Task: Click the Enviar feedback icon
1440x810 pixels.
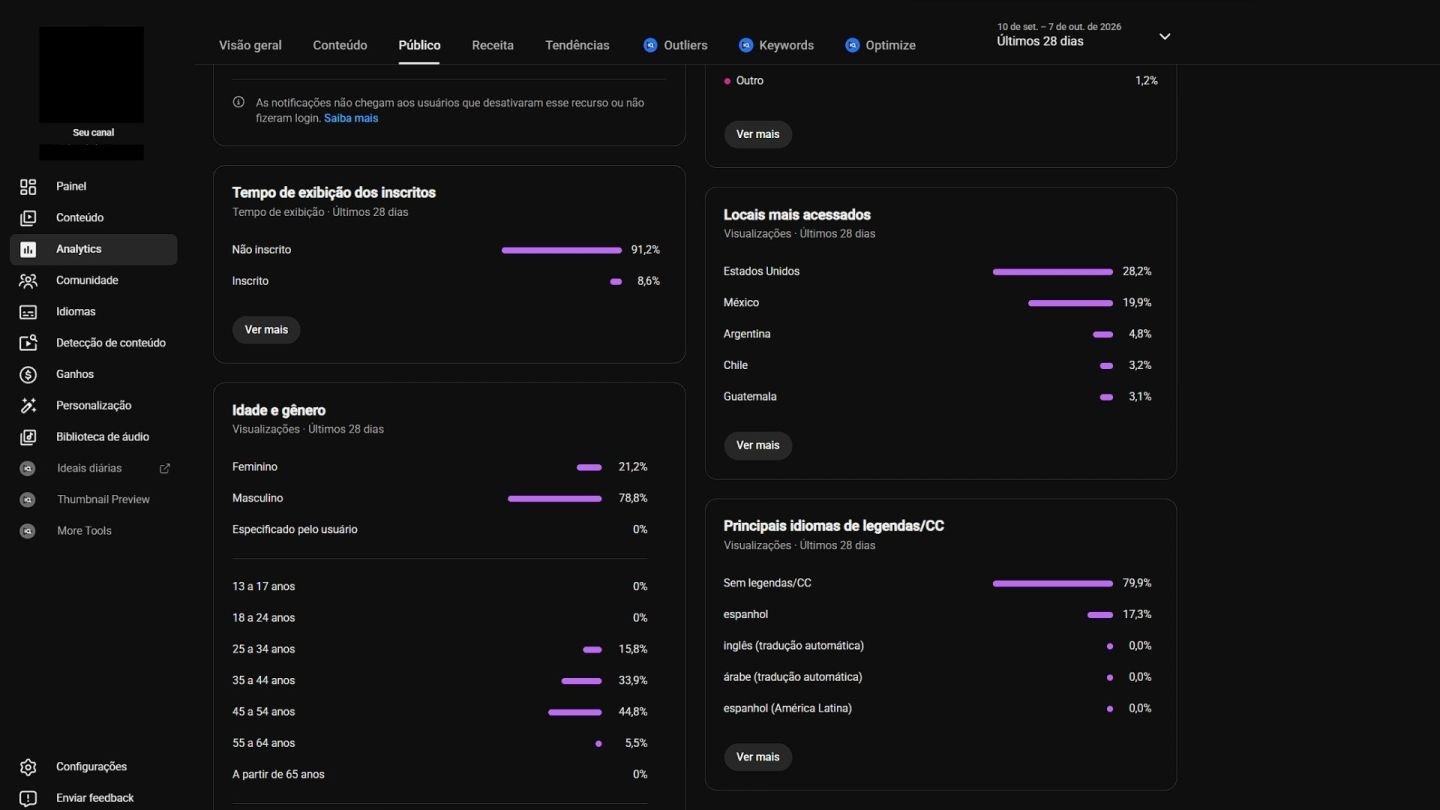Action: pos(28,798)
